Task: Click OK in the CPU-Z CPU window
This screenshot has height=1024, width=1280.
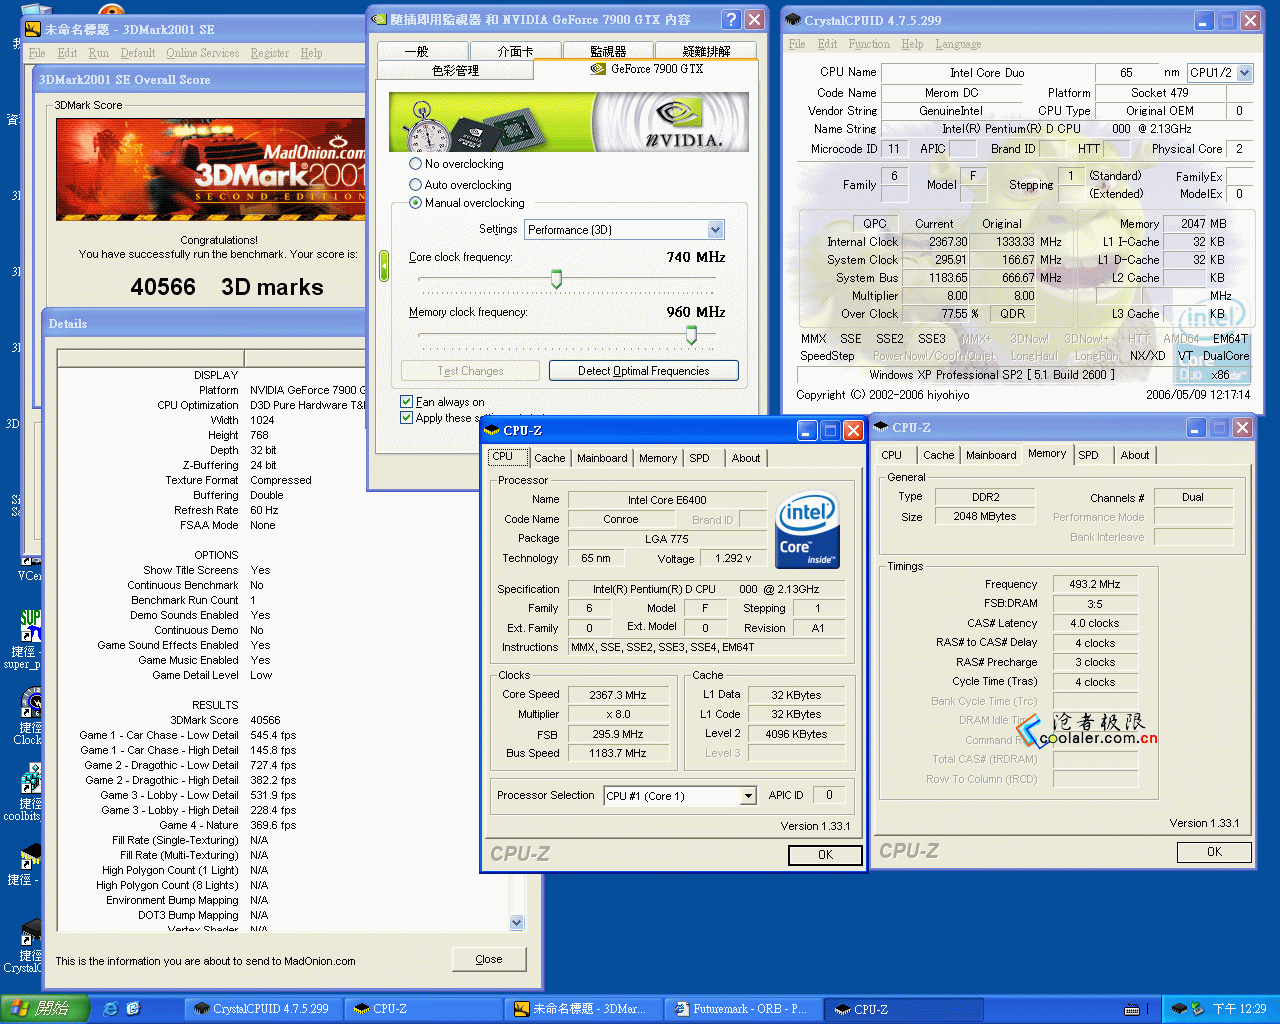Action: pyautogui.click(x=825, y=855)
